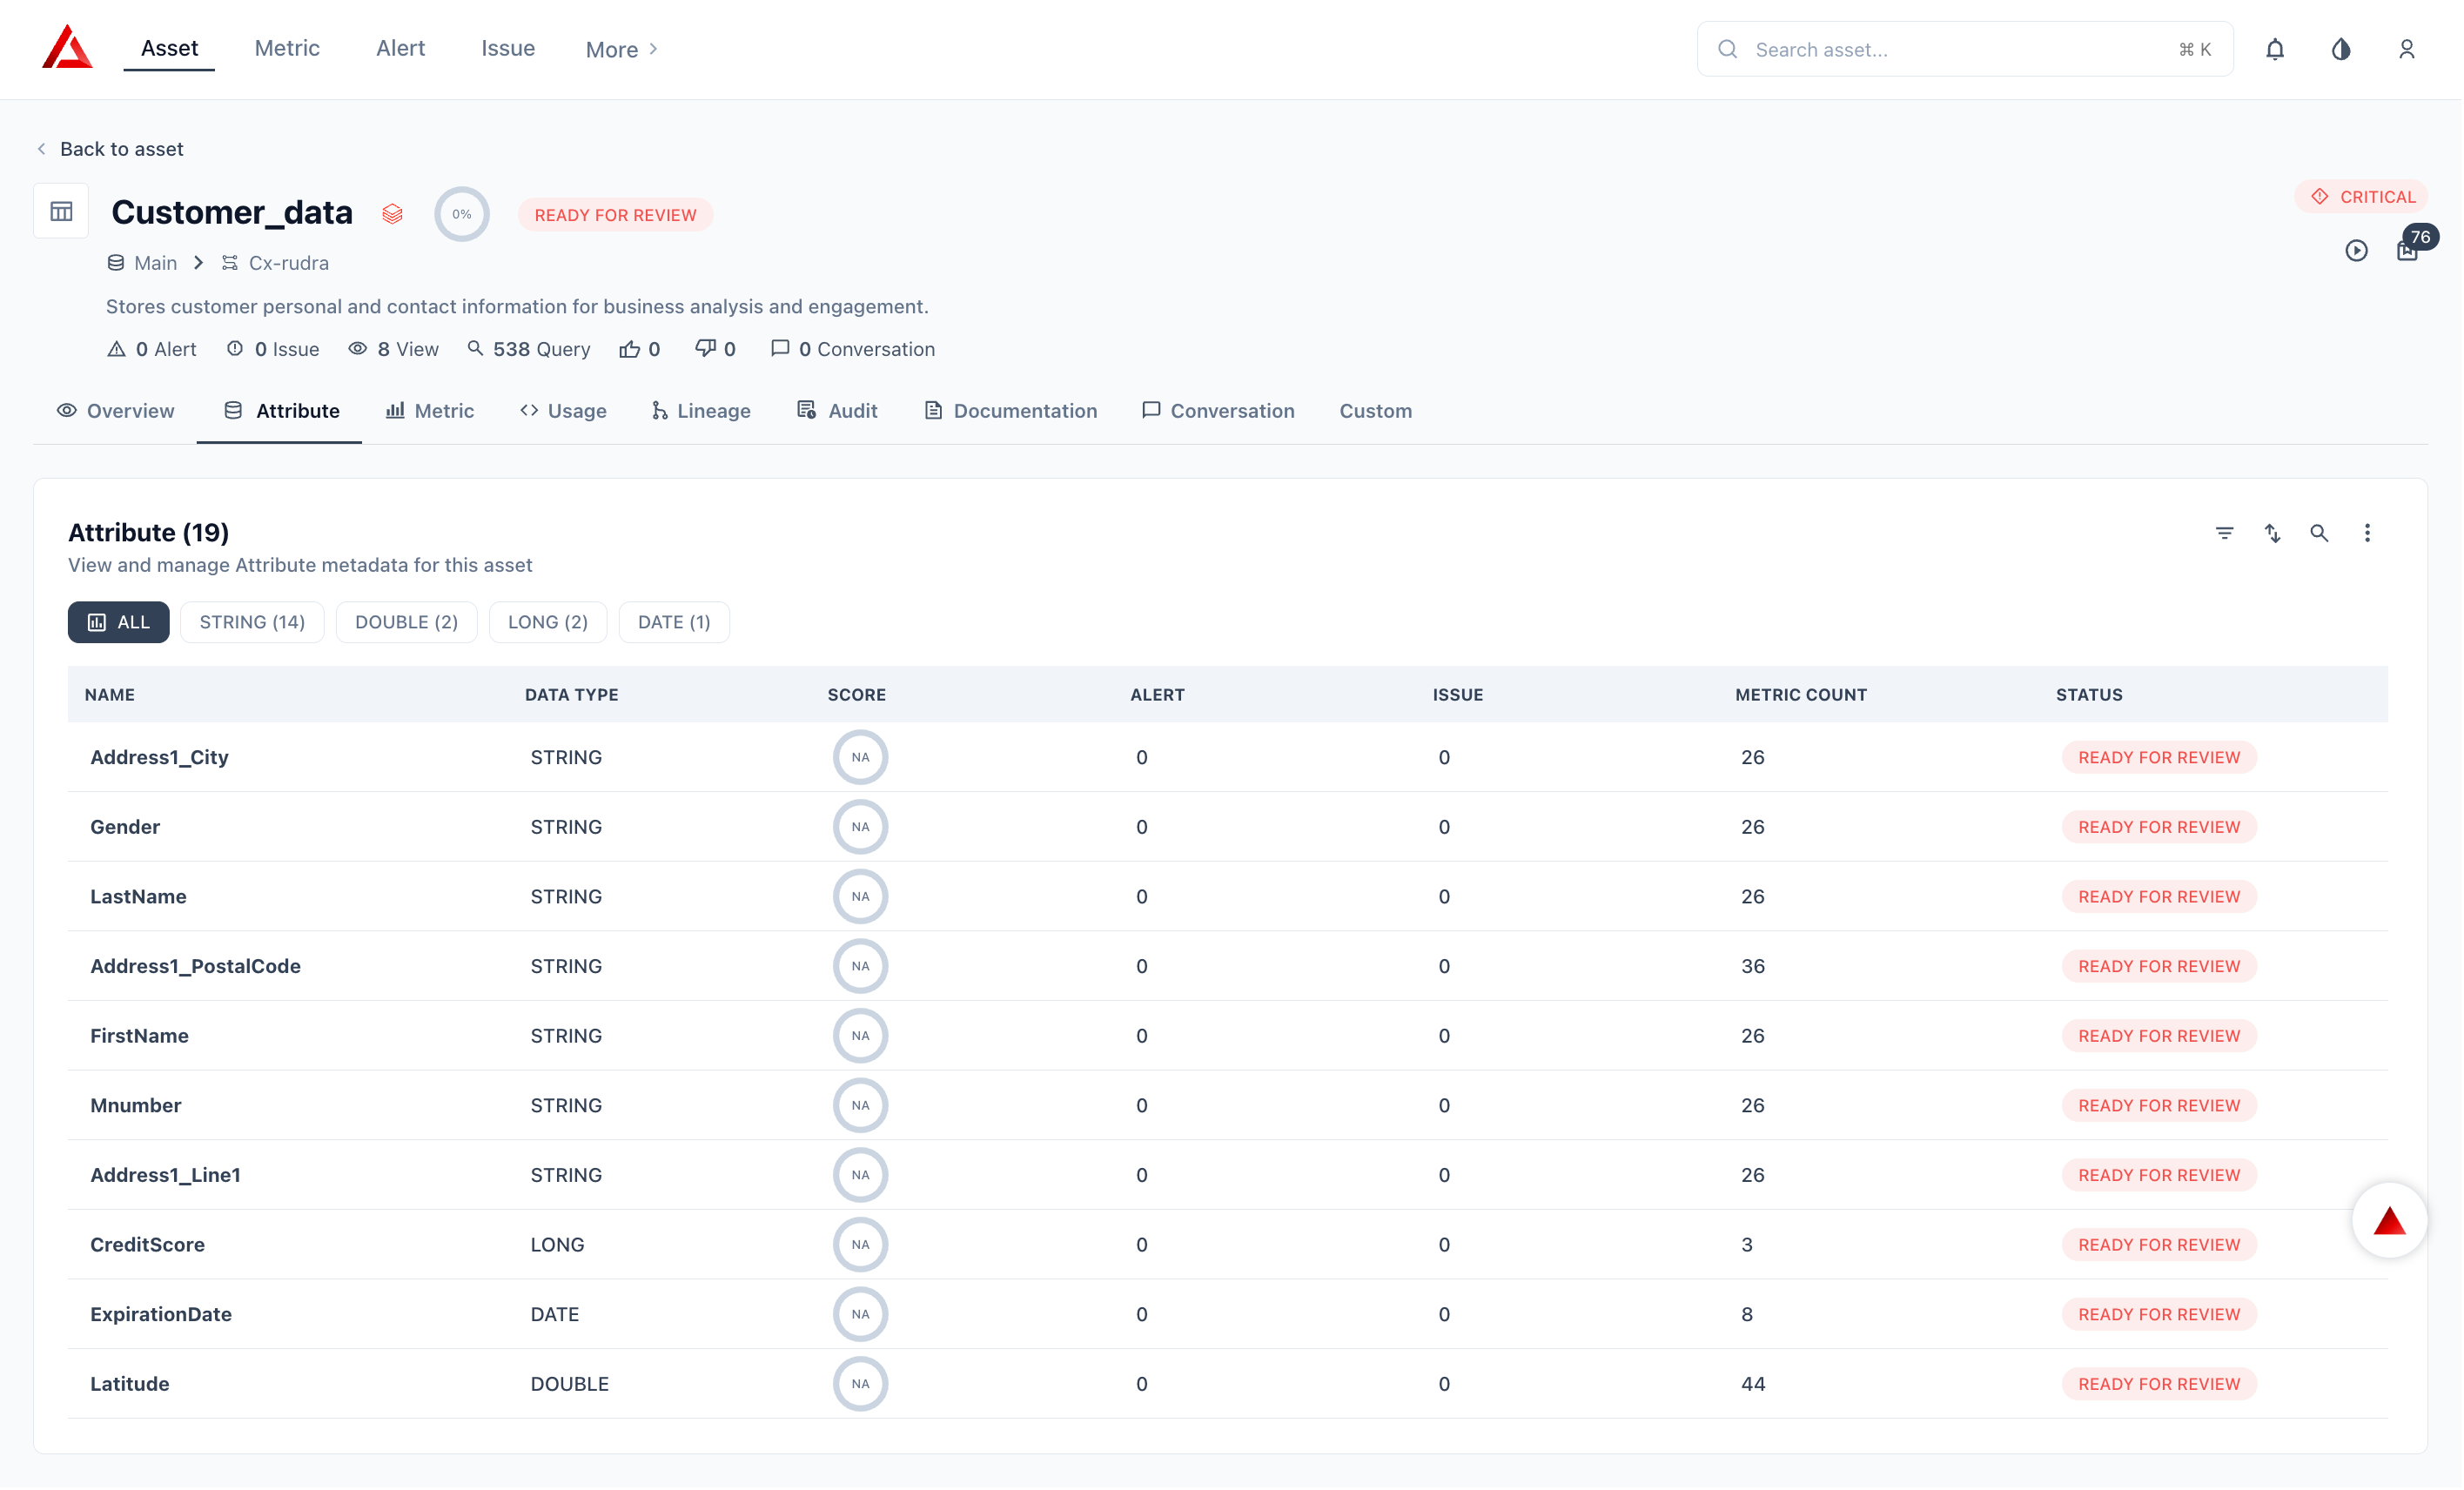Click the run play icon at top right
This screenshot has width=2464, height=1490.
tap(2358, 250)
